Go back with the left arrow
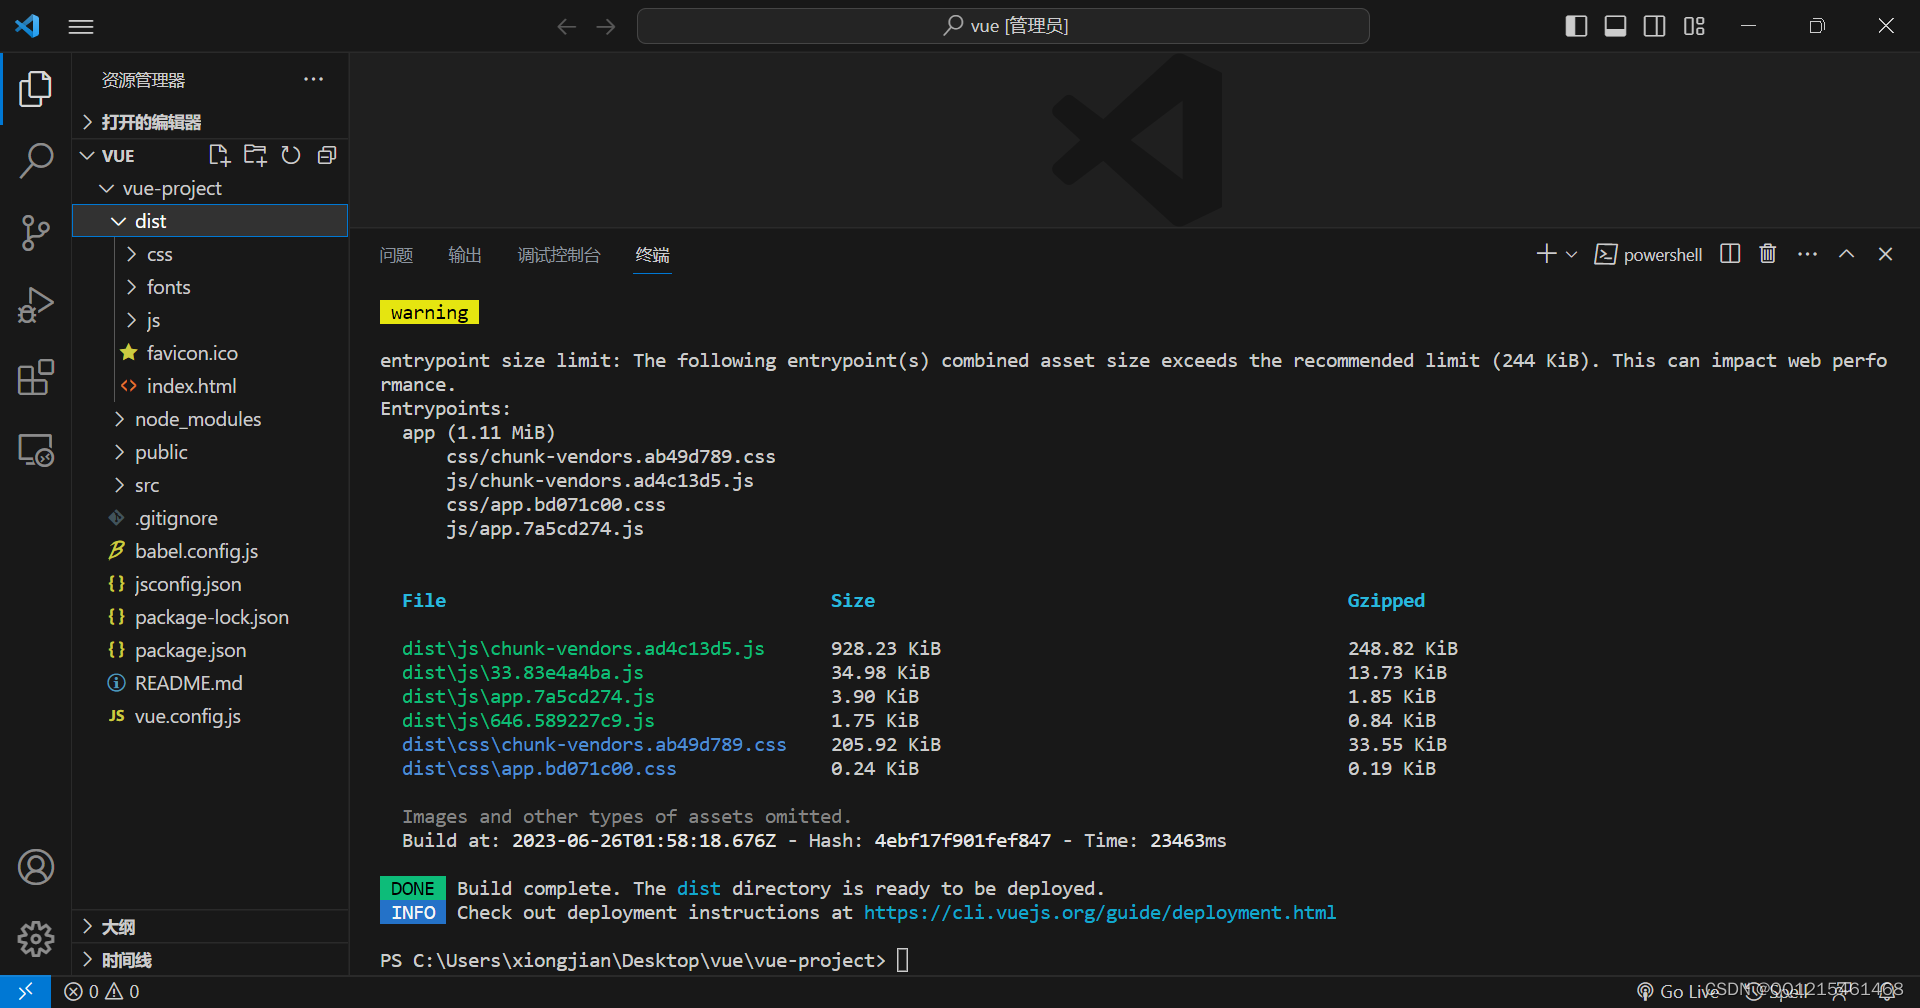Viewport: 1920px width, 1008px height. [x=566, y=27]
